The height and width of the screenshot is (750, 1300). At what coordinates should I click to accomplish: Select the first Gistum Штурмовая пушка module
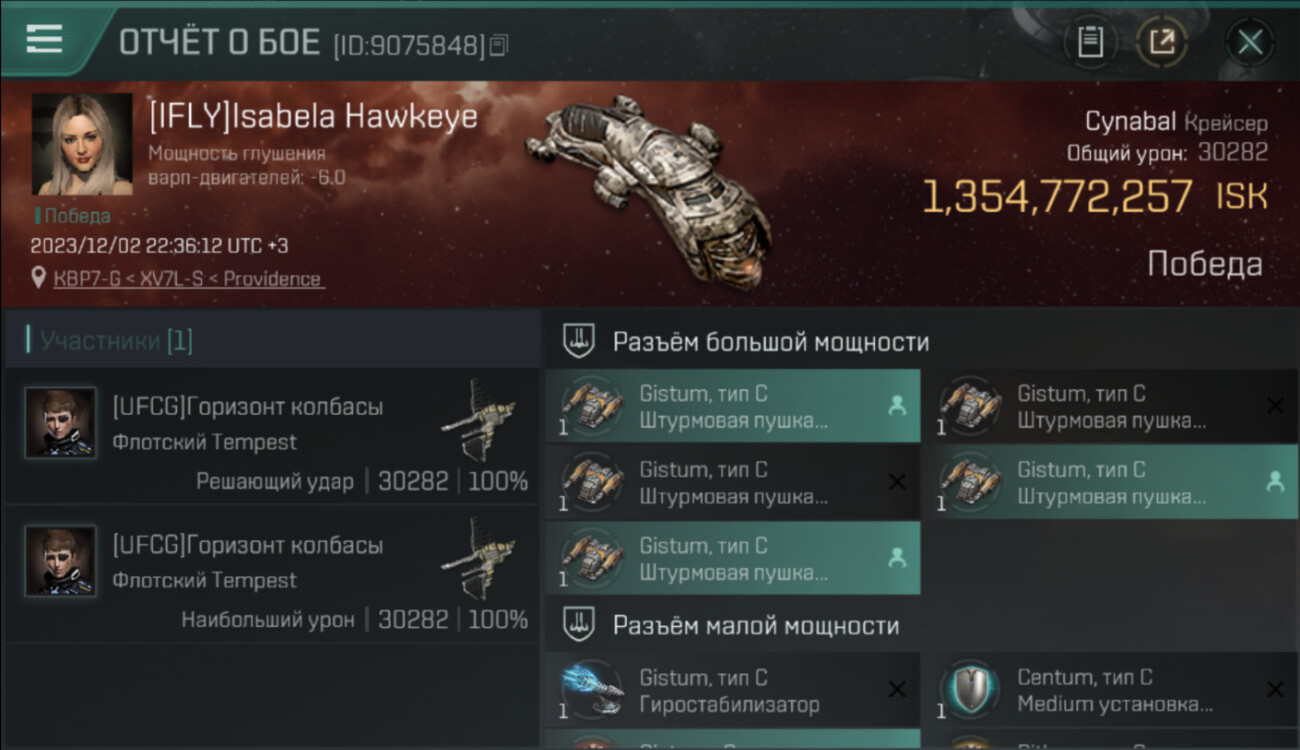point(733,407)
